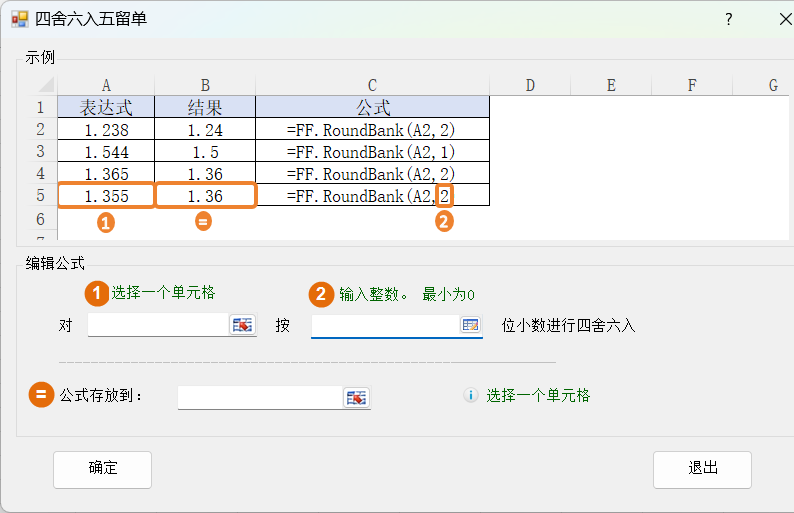Open help with the question mark button
This screenshot has height=513, width=794.
tap(729, 19)
